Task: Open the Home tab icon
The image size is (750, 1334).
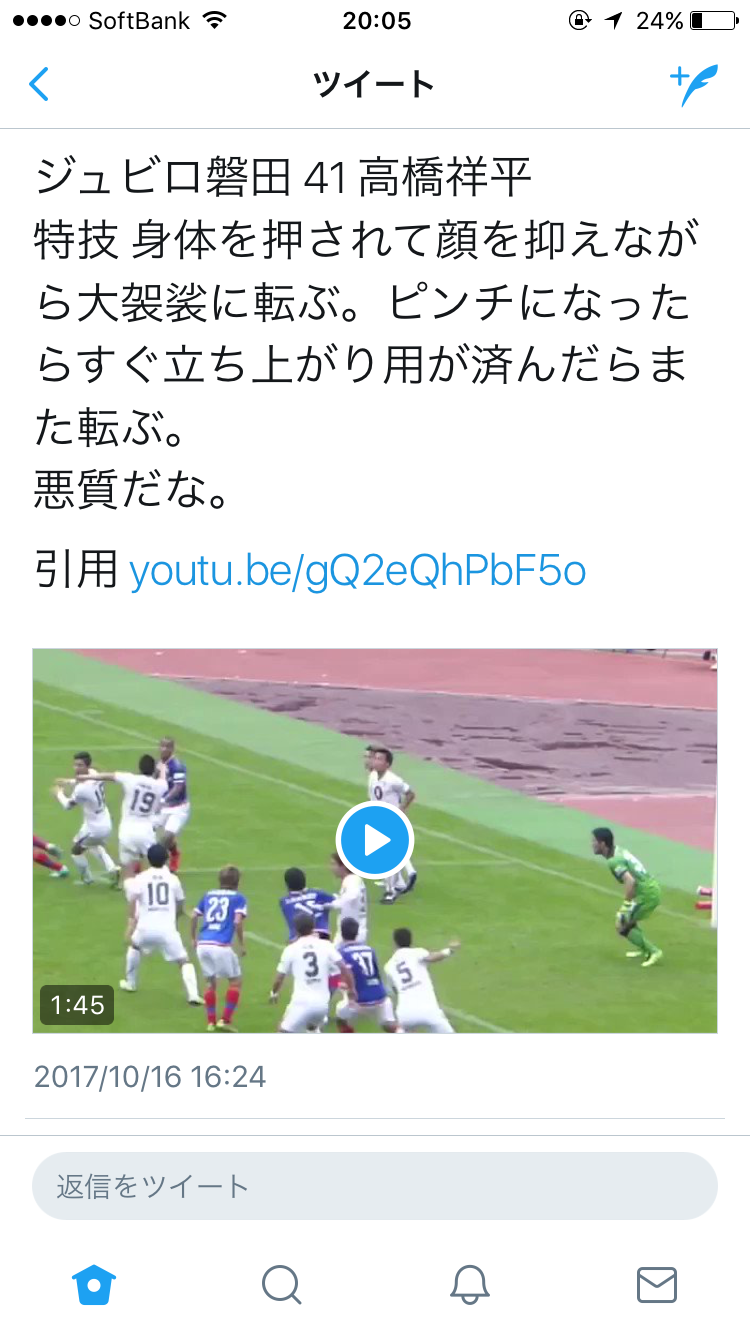Action: coord(95,1284)
